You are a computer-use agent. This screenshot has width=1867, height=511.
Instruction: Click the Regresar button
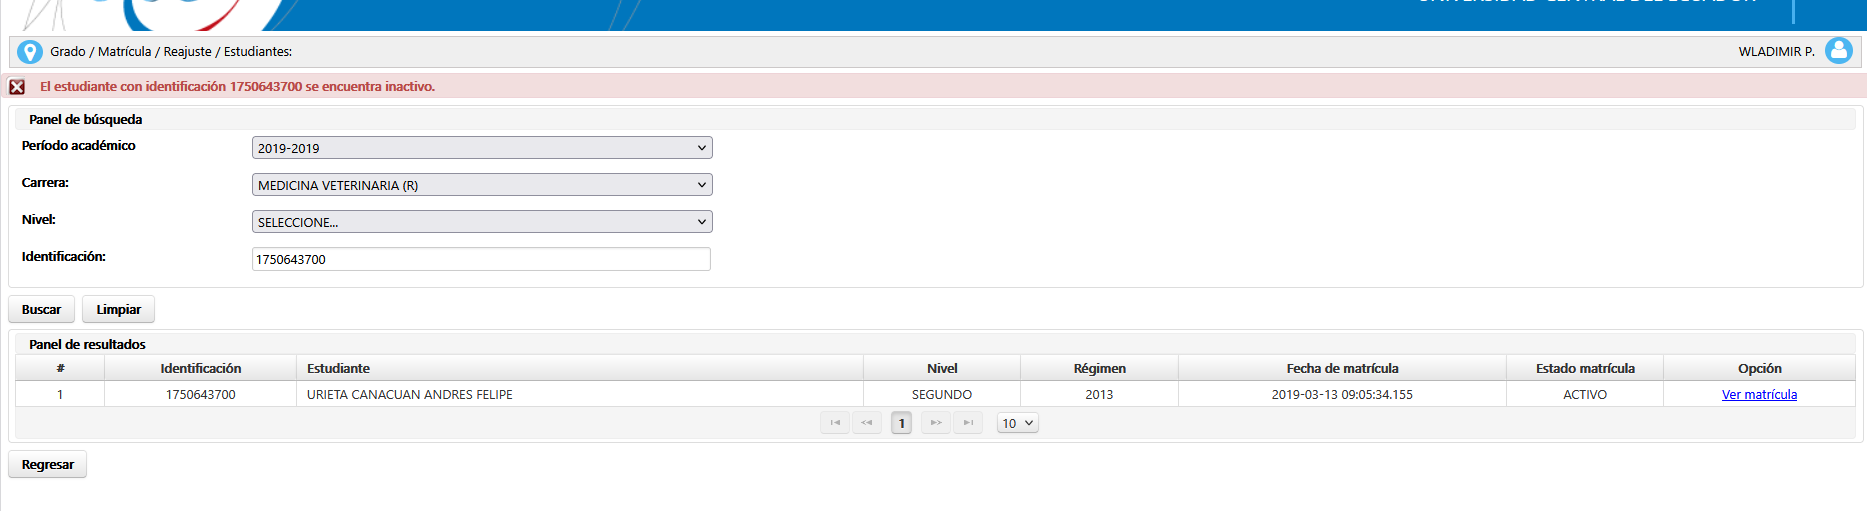coord(48,465)
